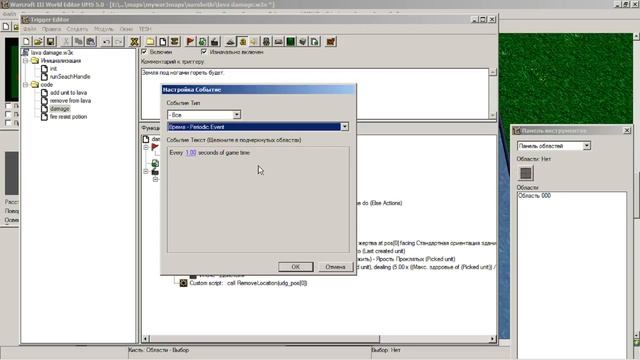
Task: Open the Правка menu
Action: tap(51, 29)
